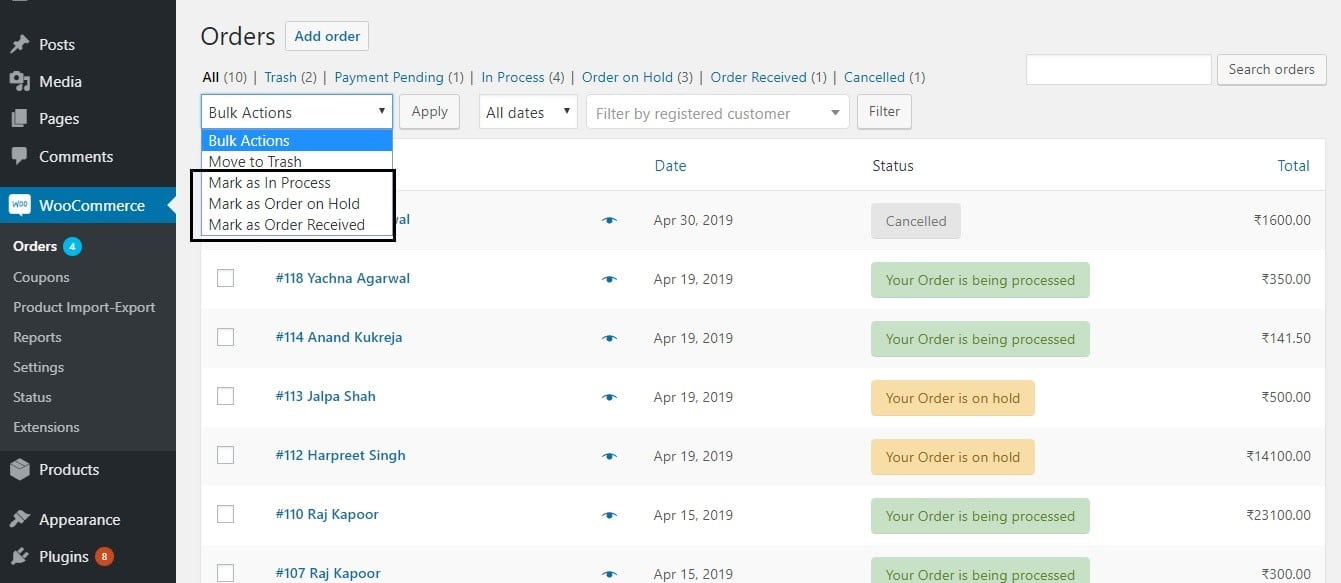1341x583 pixels.
Task: Open Filter by registered customer dropdown
Action: point(718,112)
